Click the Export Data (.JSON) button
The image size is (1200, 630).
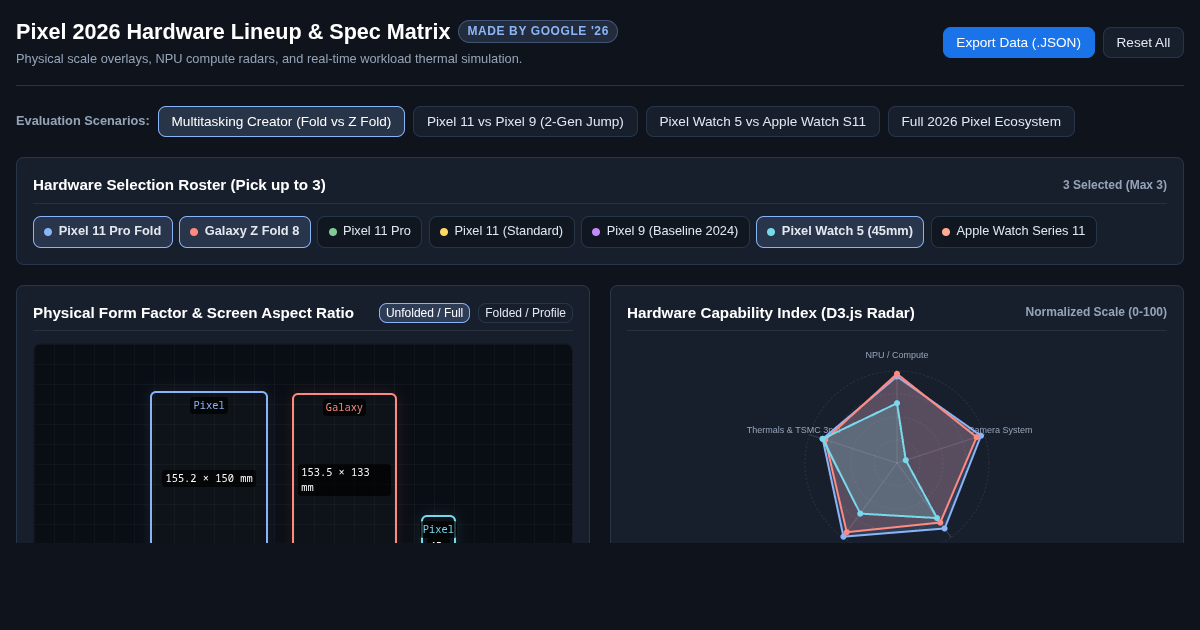[x=1018, y=42]
